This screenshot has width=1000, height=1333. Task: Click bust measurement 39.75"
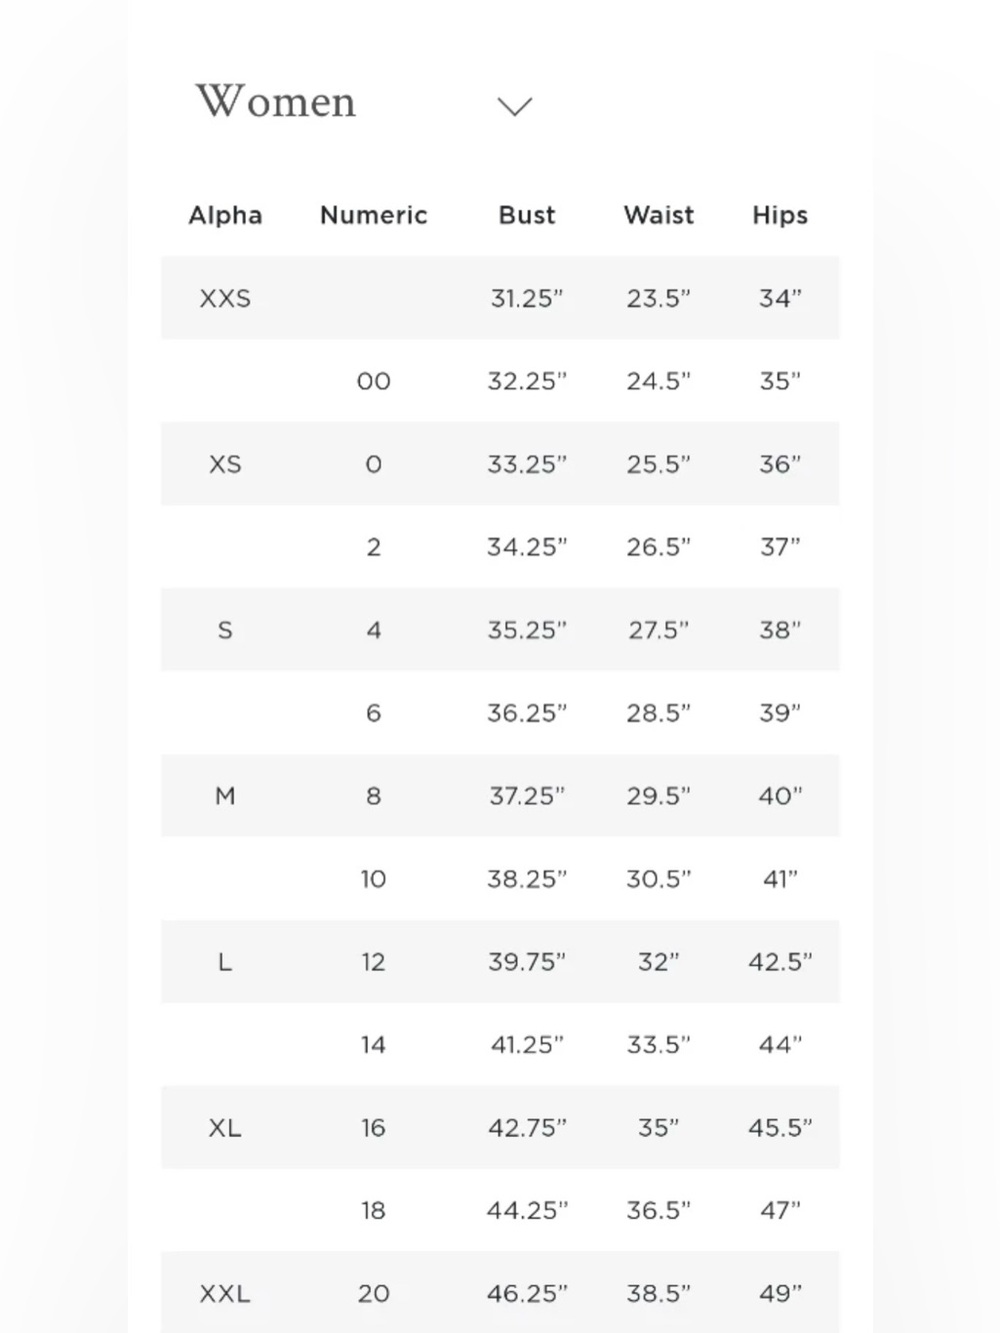[527, 962]
